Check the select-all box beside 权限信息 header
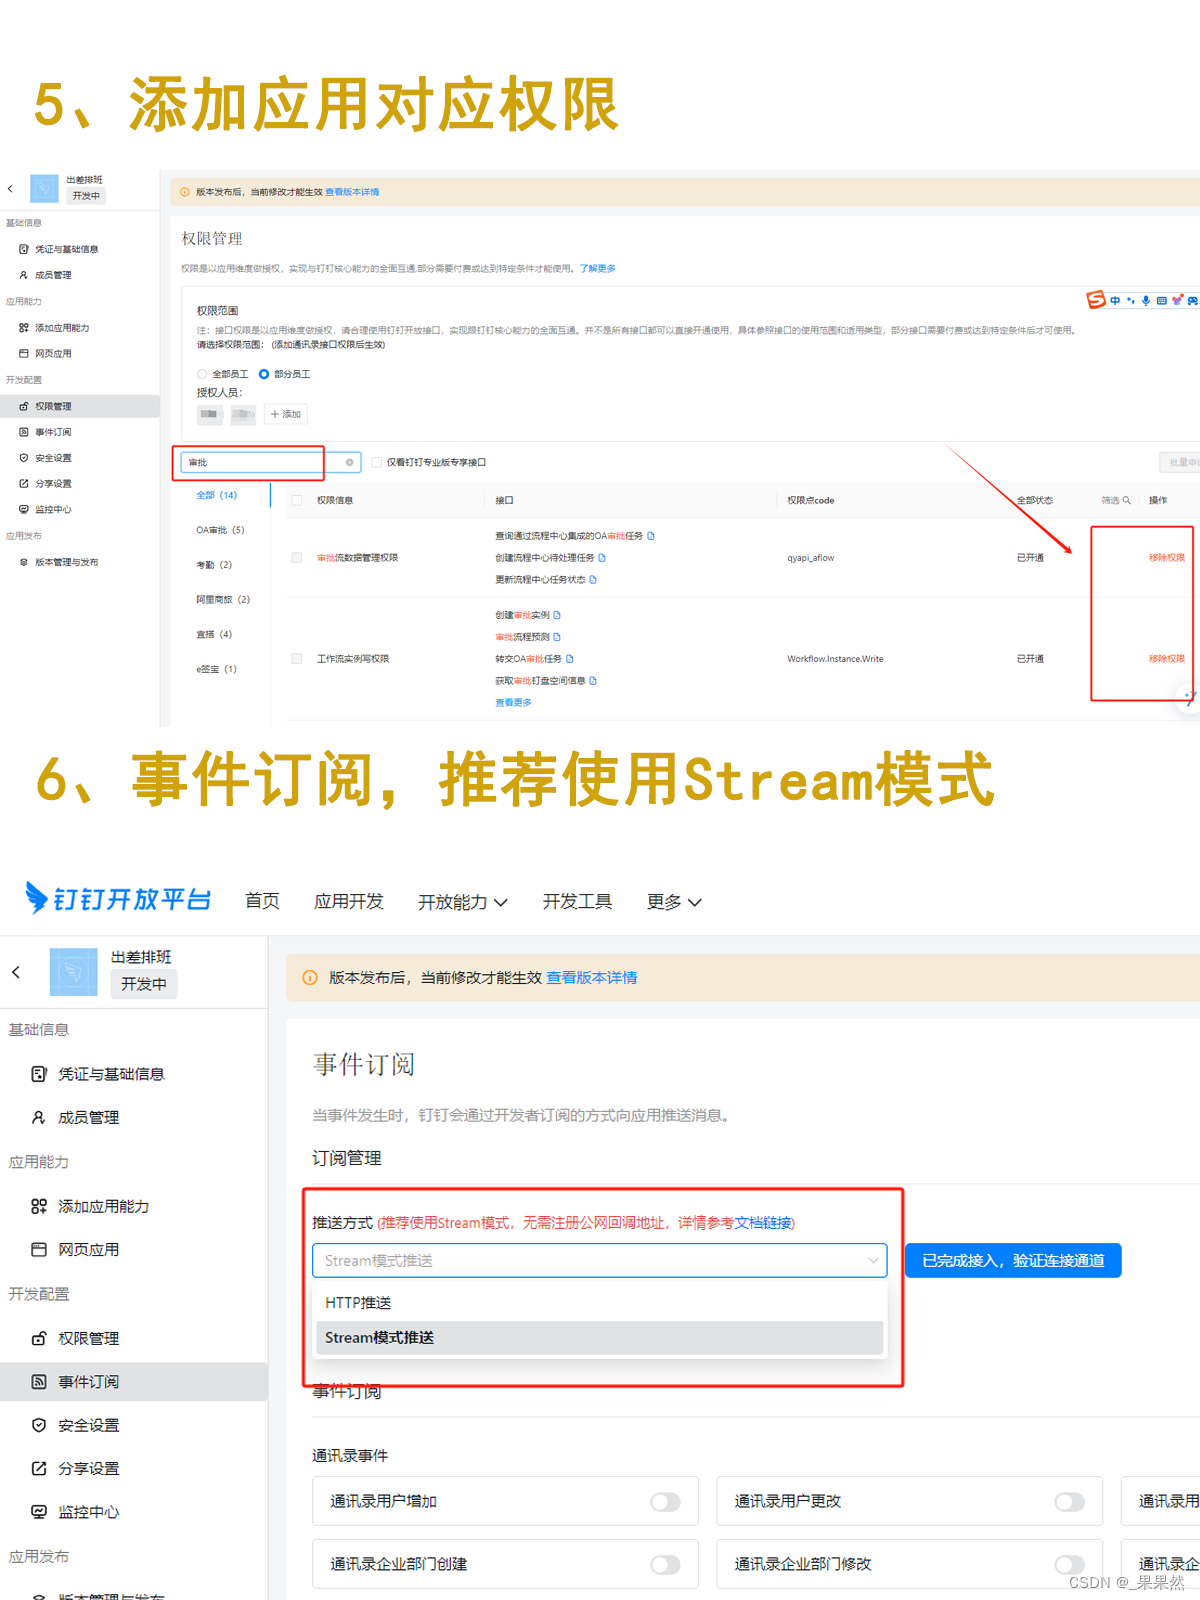 (297, 500)
